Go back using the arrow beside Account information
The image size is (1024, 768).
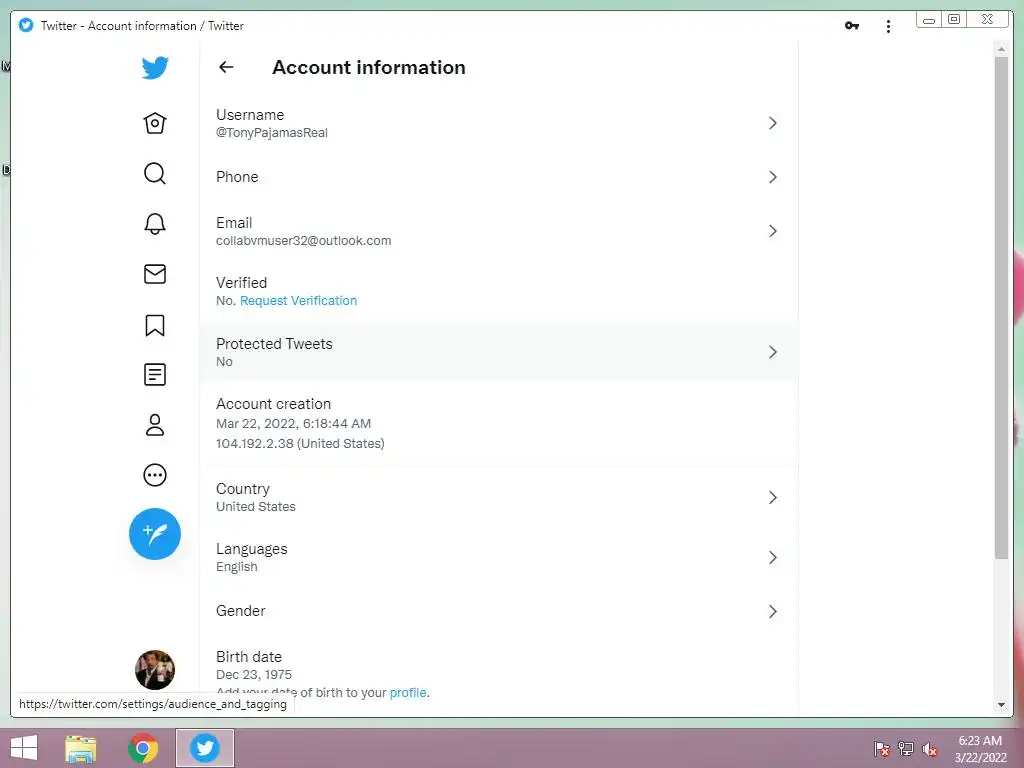pyautogui.click(x=226, y=67)
